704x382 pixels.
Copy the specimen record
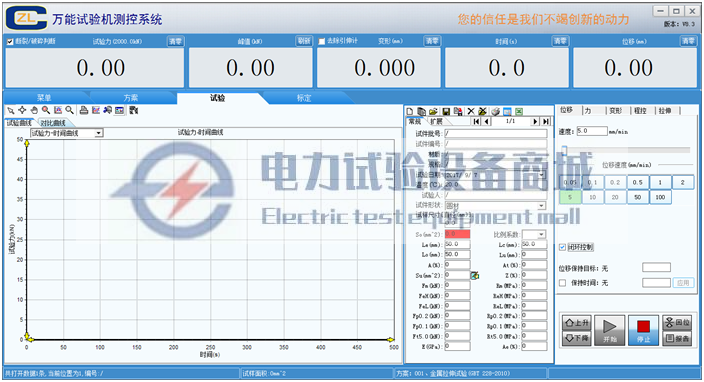[x=421, y=111]
